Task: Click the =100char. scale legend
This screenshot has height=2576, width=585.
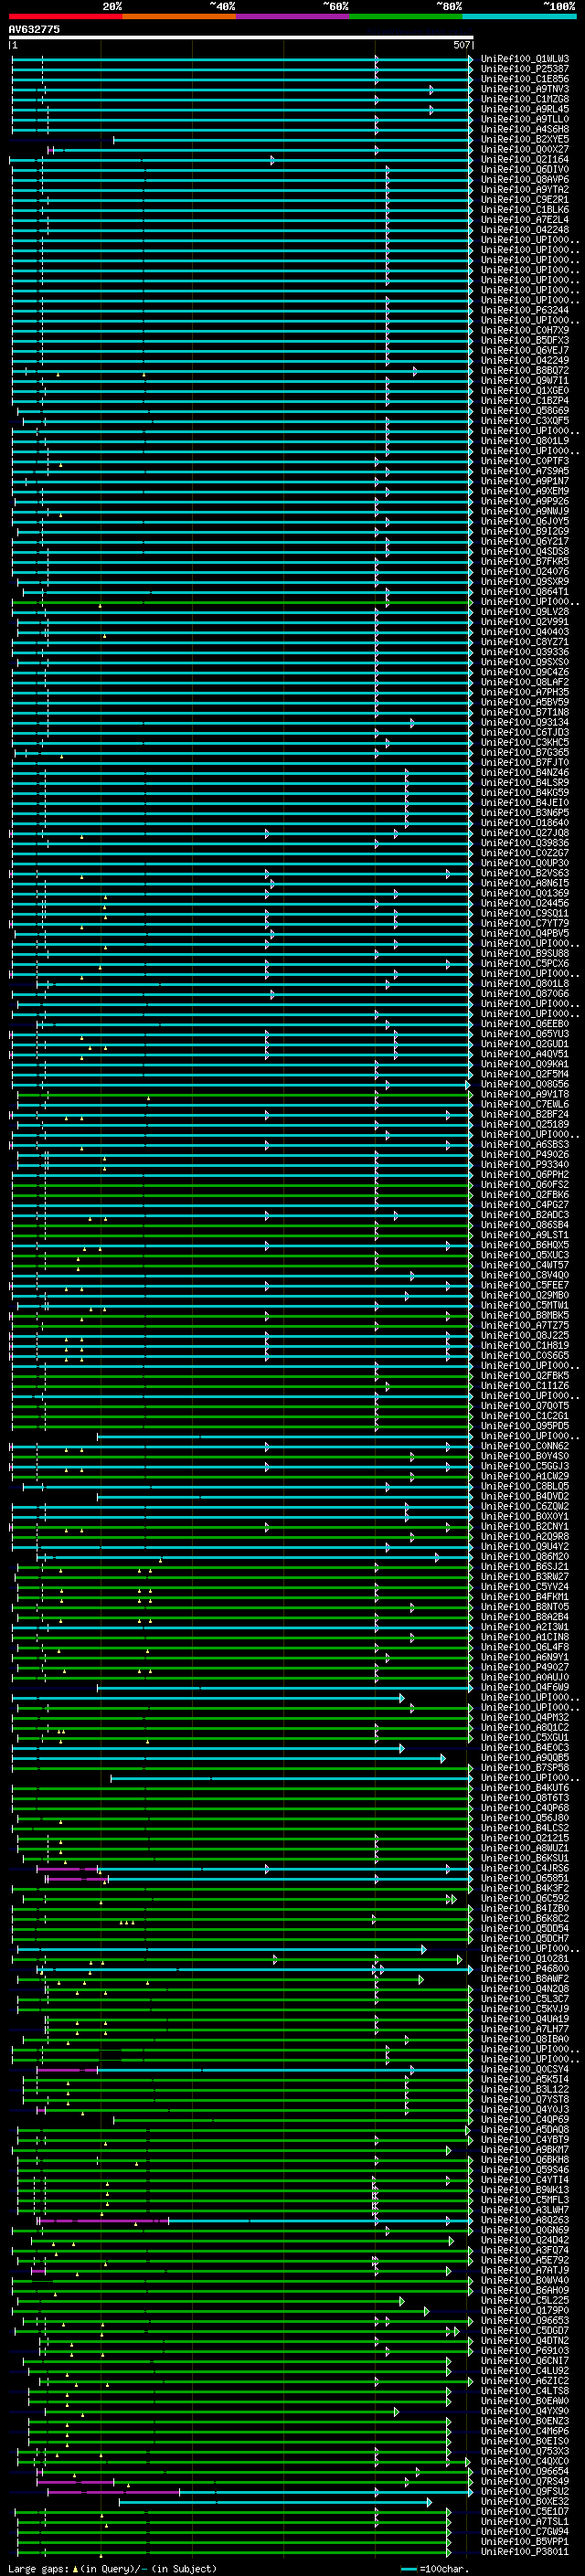Action: 435,2568
